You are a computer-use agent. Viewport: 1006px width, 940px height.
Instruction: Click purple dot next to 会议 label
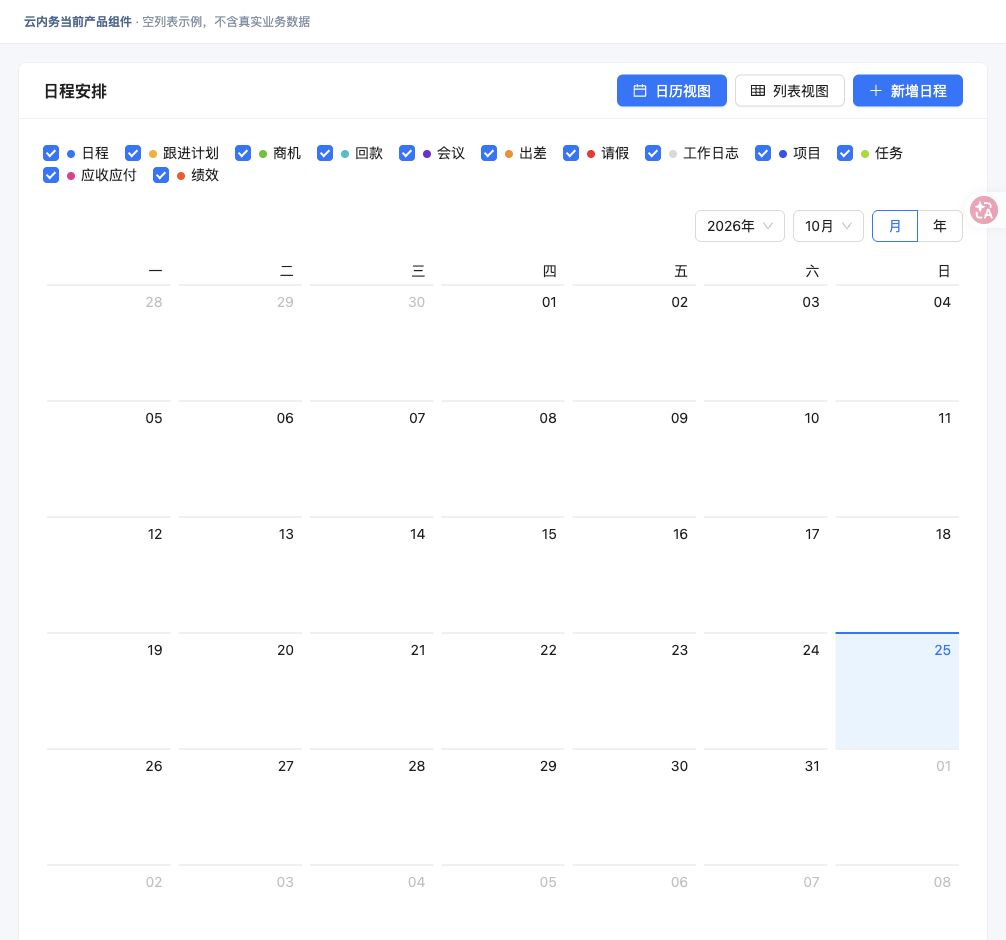427,153
